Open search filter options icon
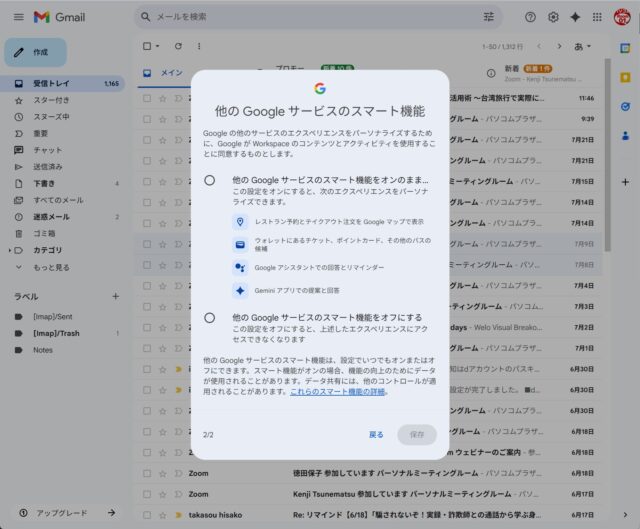The image size is (640, 529). tap(489, 17)
